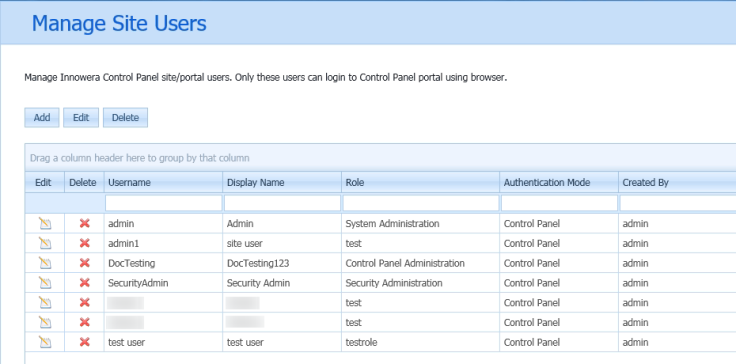The width and height of the screenshot is (736, 364).
Task: Sort by the Created By column header
Action: (x=677, y=183)
